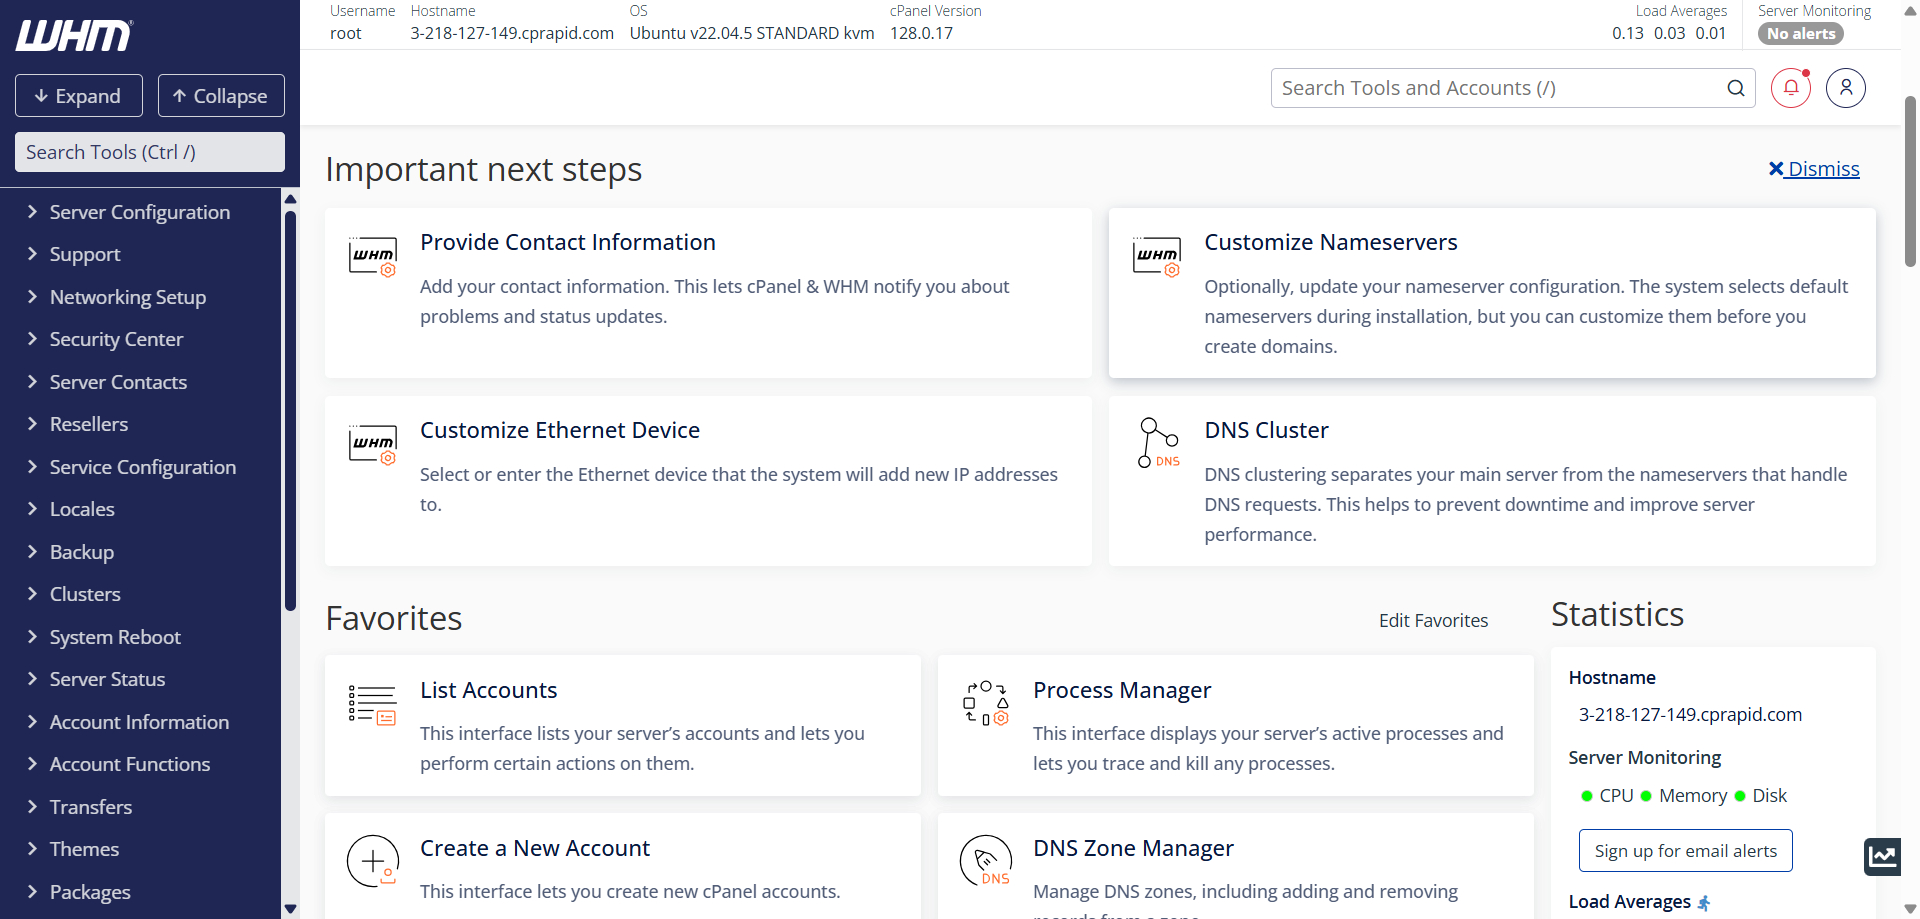Click the Dismiss X icon
This screenshot has height=919, width=1920.
pos(1776,169)
